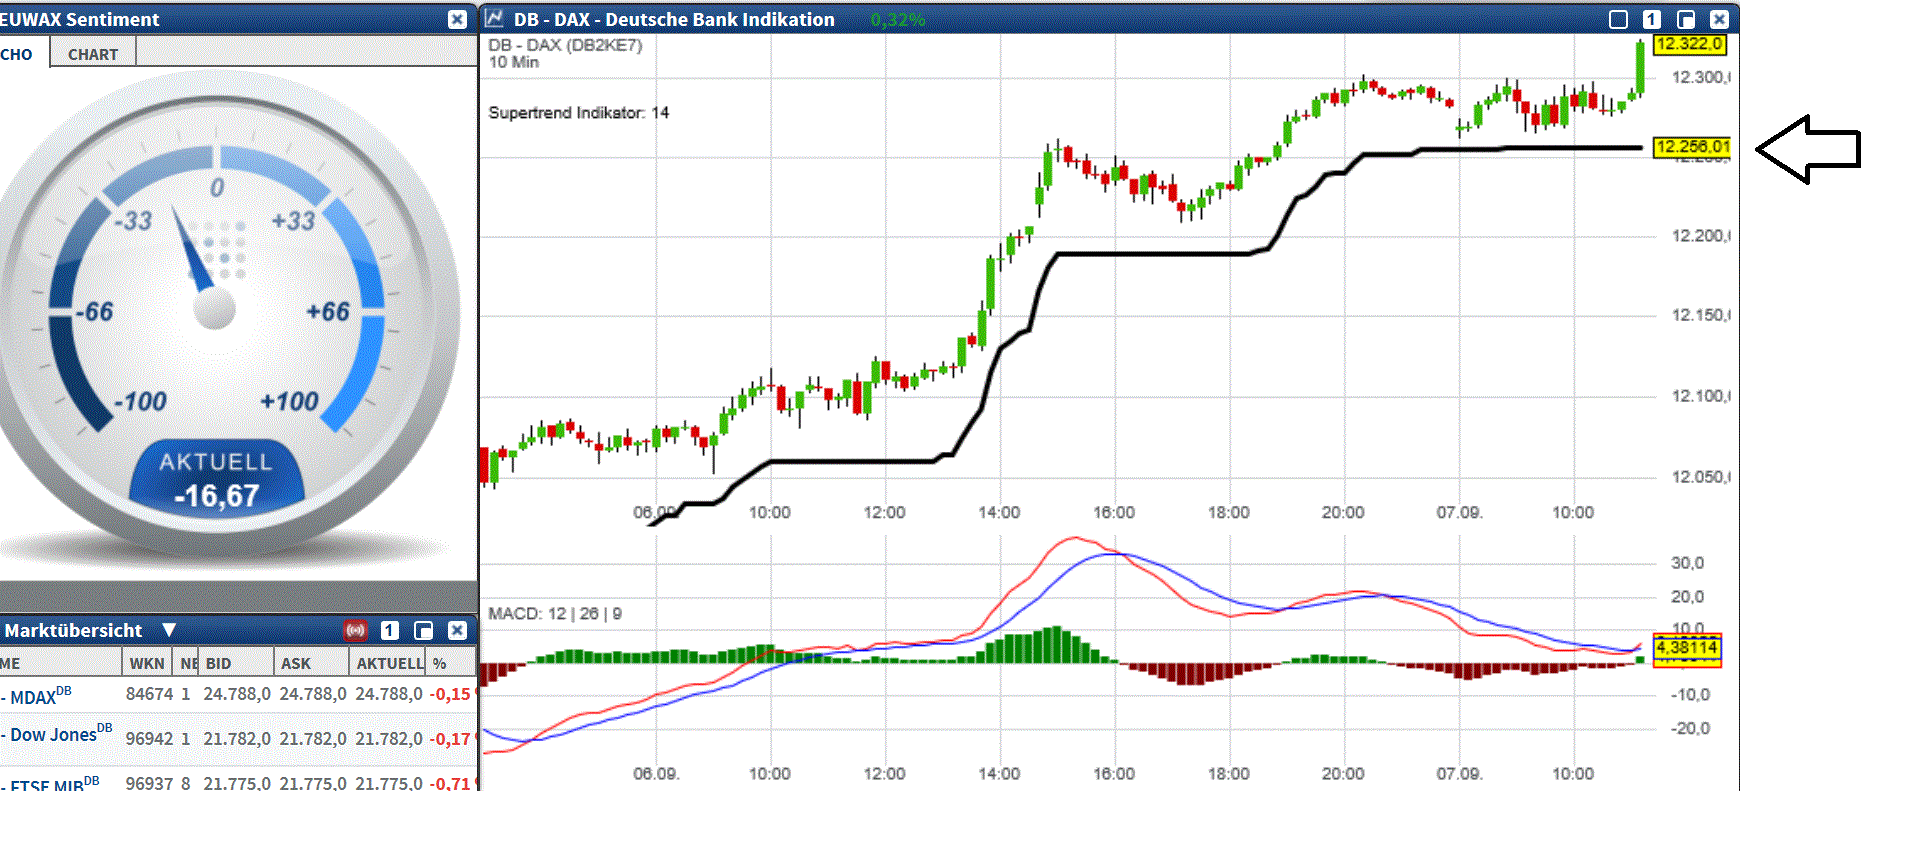
Task: Click the MACD value label 4,38114
Action: (1687, 647)
